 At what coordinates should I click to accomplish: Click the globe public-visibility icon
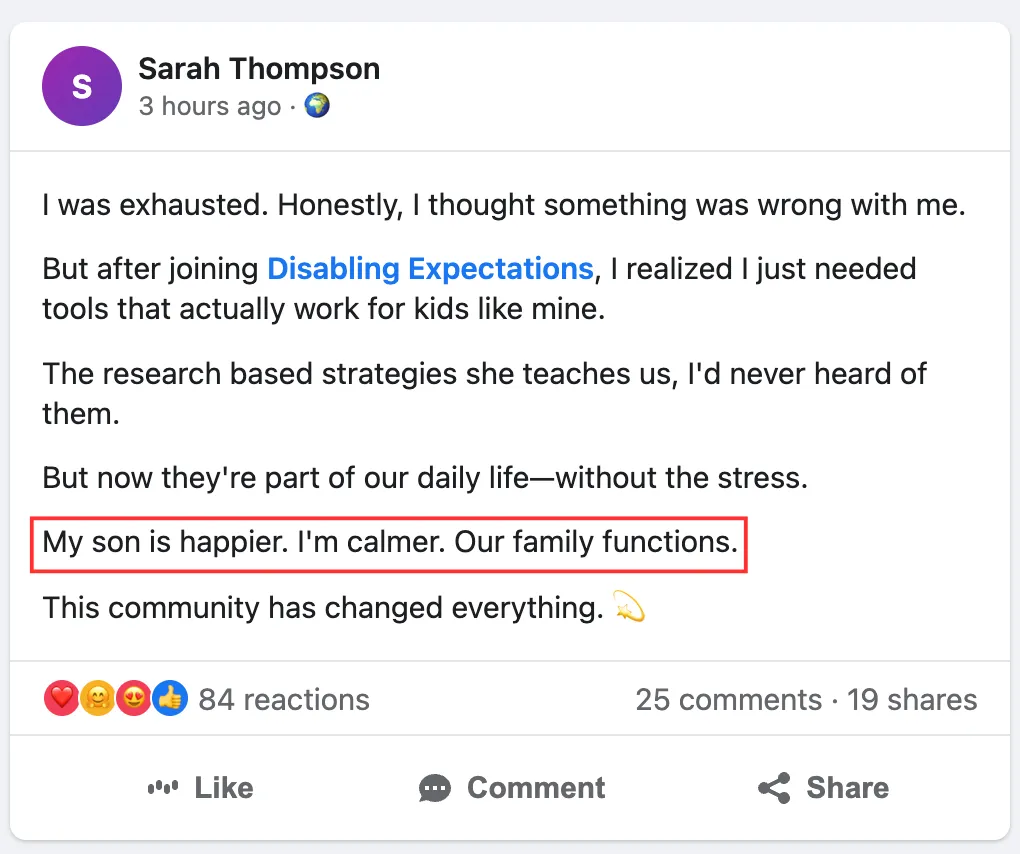point(317,105)
